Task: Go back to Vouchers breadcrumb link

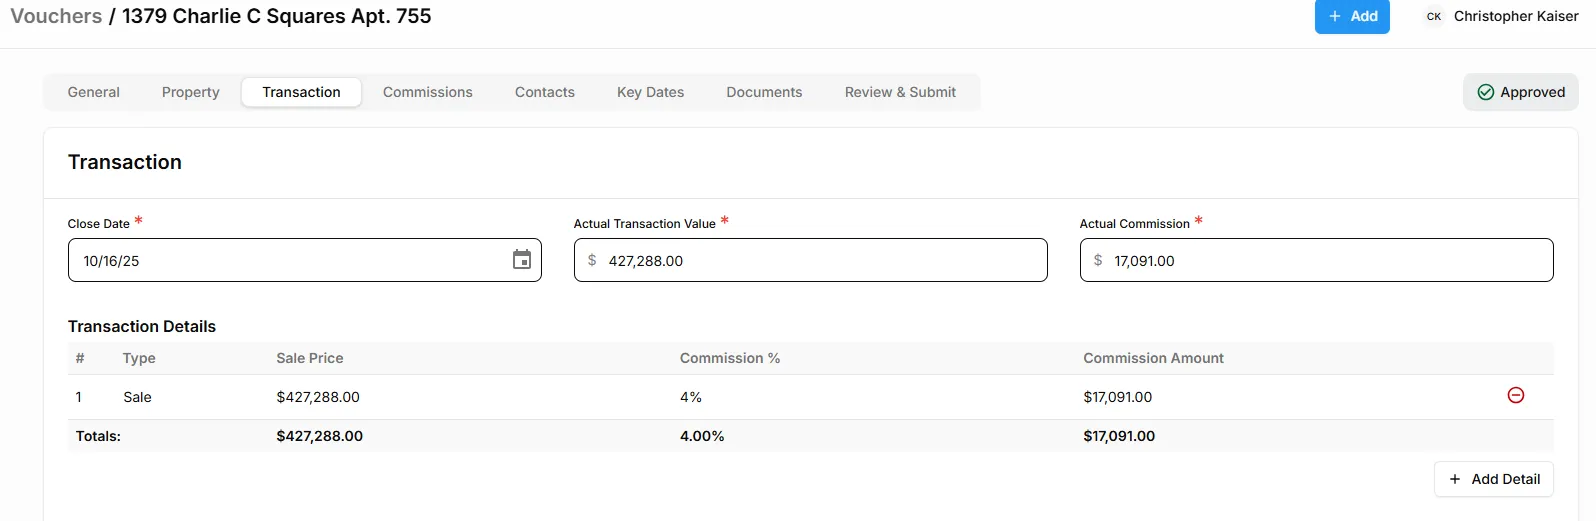Action: [56, 16]
